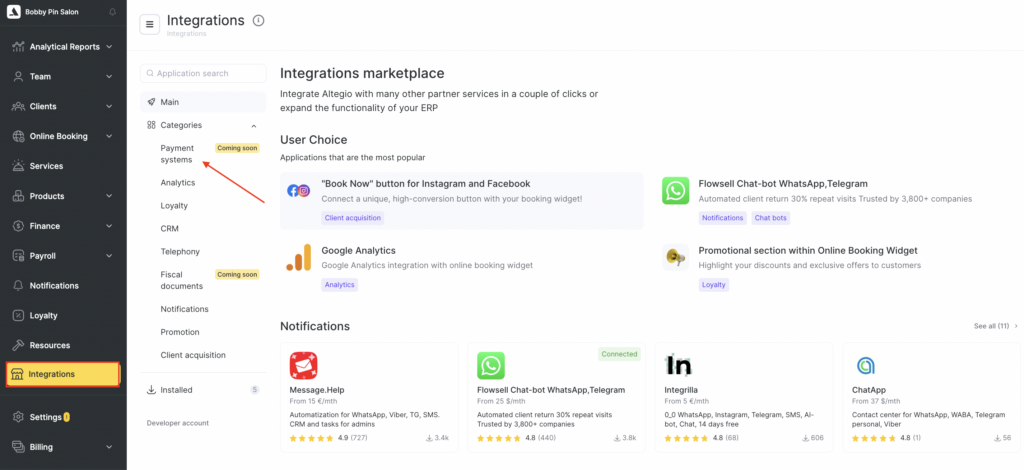Click the ChatApp logo icon
The image size is (1024, 470).
(866, 365)
